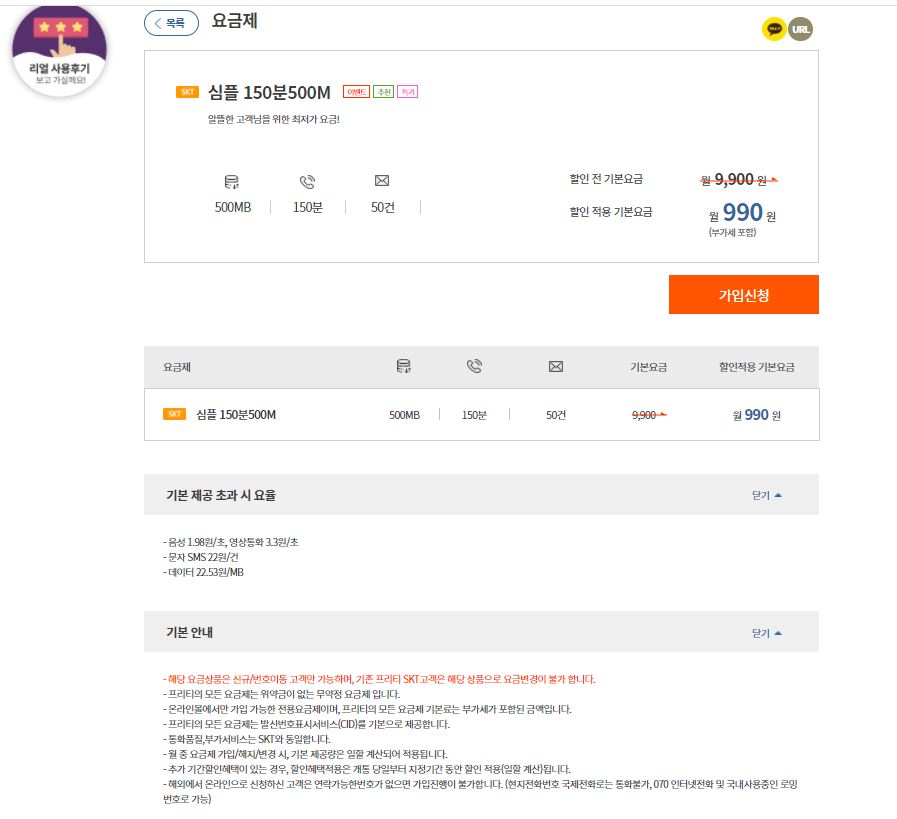Click the URL copy icon
This screenshot has width=897, height=819.
(800, 29)
